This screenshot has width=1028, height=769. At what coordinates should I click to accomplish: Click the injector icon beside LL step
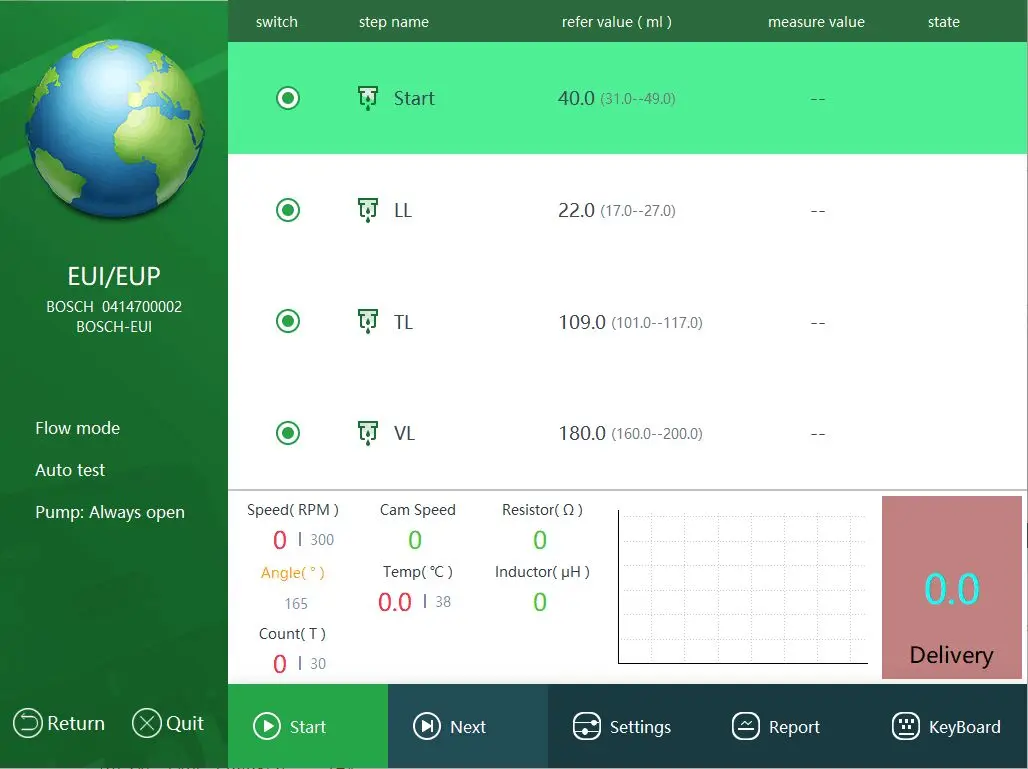(368, 210)
